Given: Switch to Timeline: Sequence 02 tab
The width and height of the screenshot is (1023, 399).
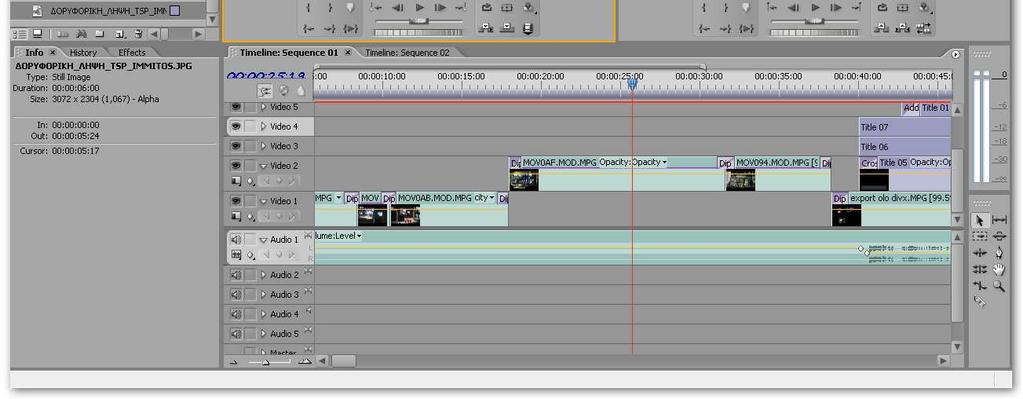Looking at the screenshot, I should coord(407,52).
